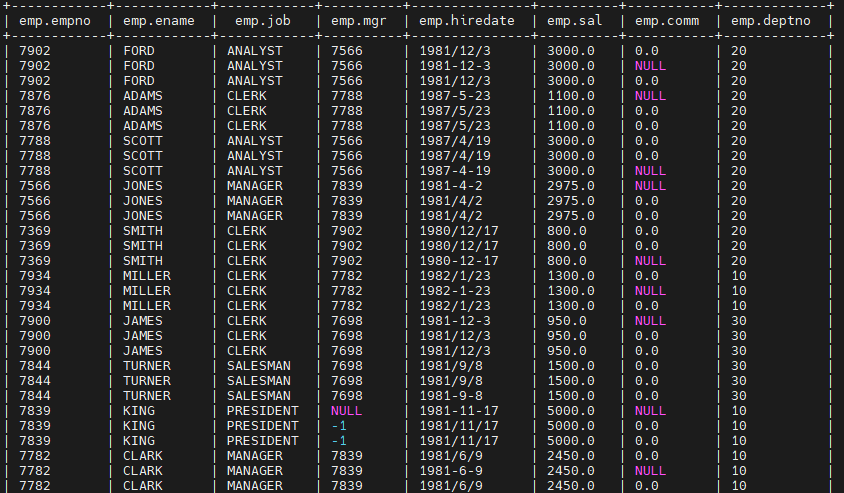Click NULL comm in the 1987-4-19 SCOTT row
Image resolution: width=844 pixels, height=493 pixels.
click(650, 171)
